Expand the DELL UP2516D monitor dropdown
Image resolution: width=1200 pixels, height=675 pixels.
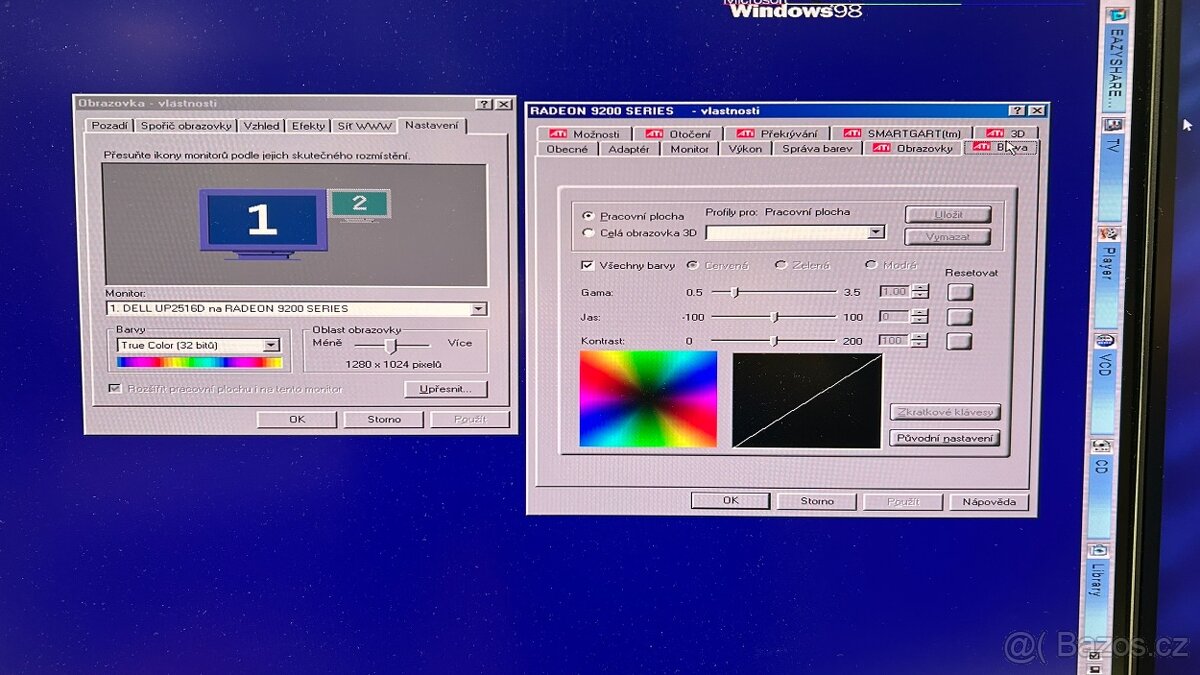pos(477,308)
